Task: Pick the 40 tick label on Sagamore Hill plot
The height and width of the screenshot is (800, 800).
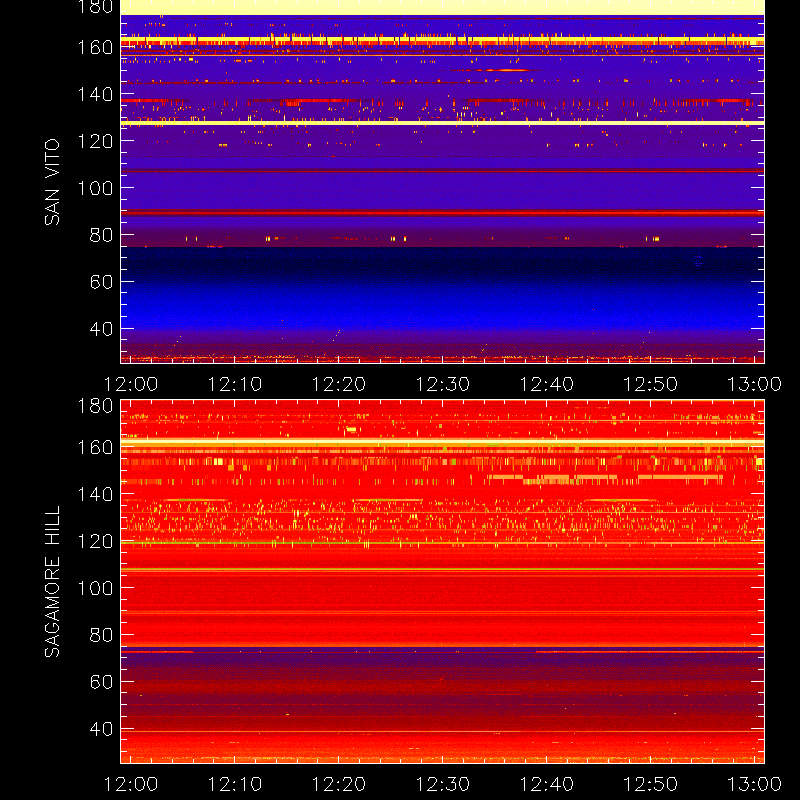Action: click(101, 729)
